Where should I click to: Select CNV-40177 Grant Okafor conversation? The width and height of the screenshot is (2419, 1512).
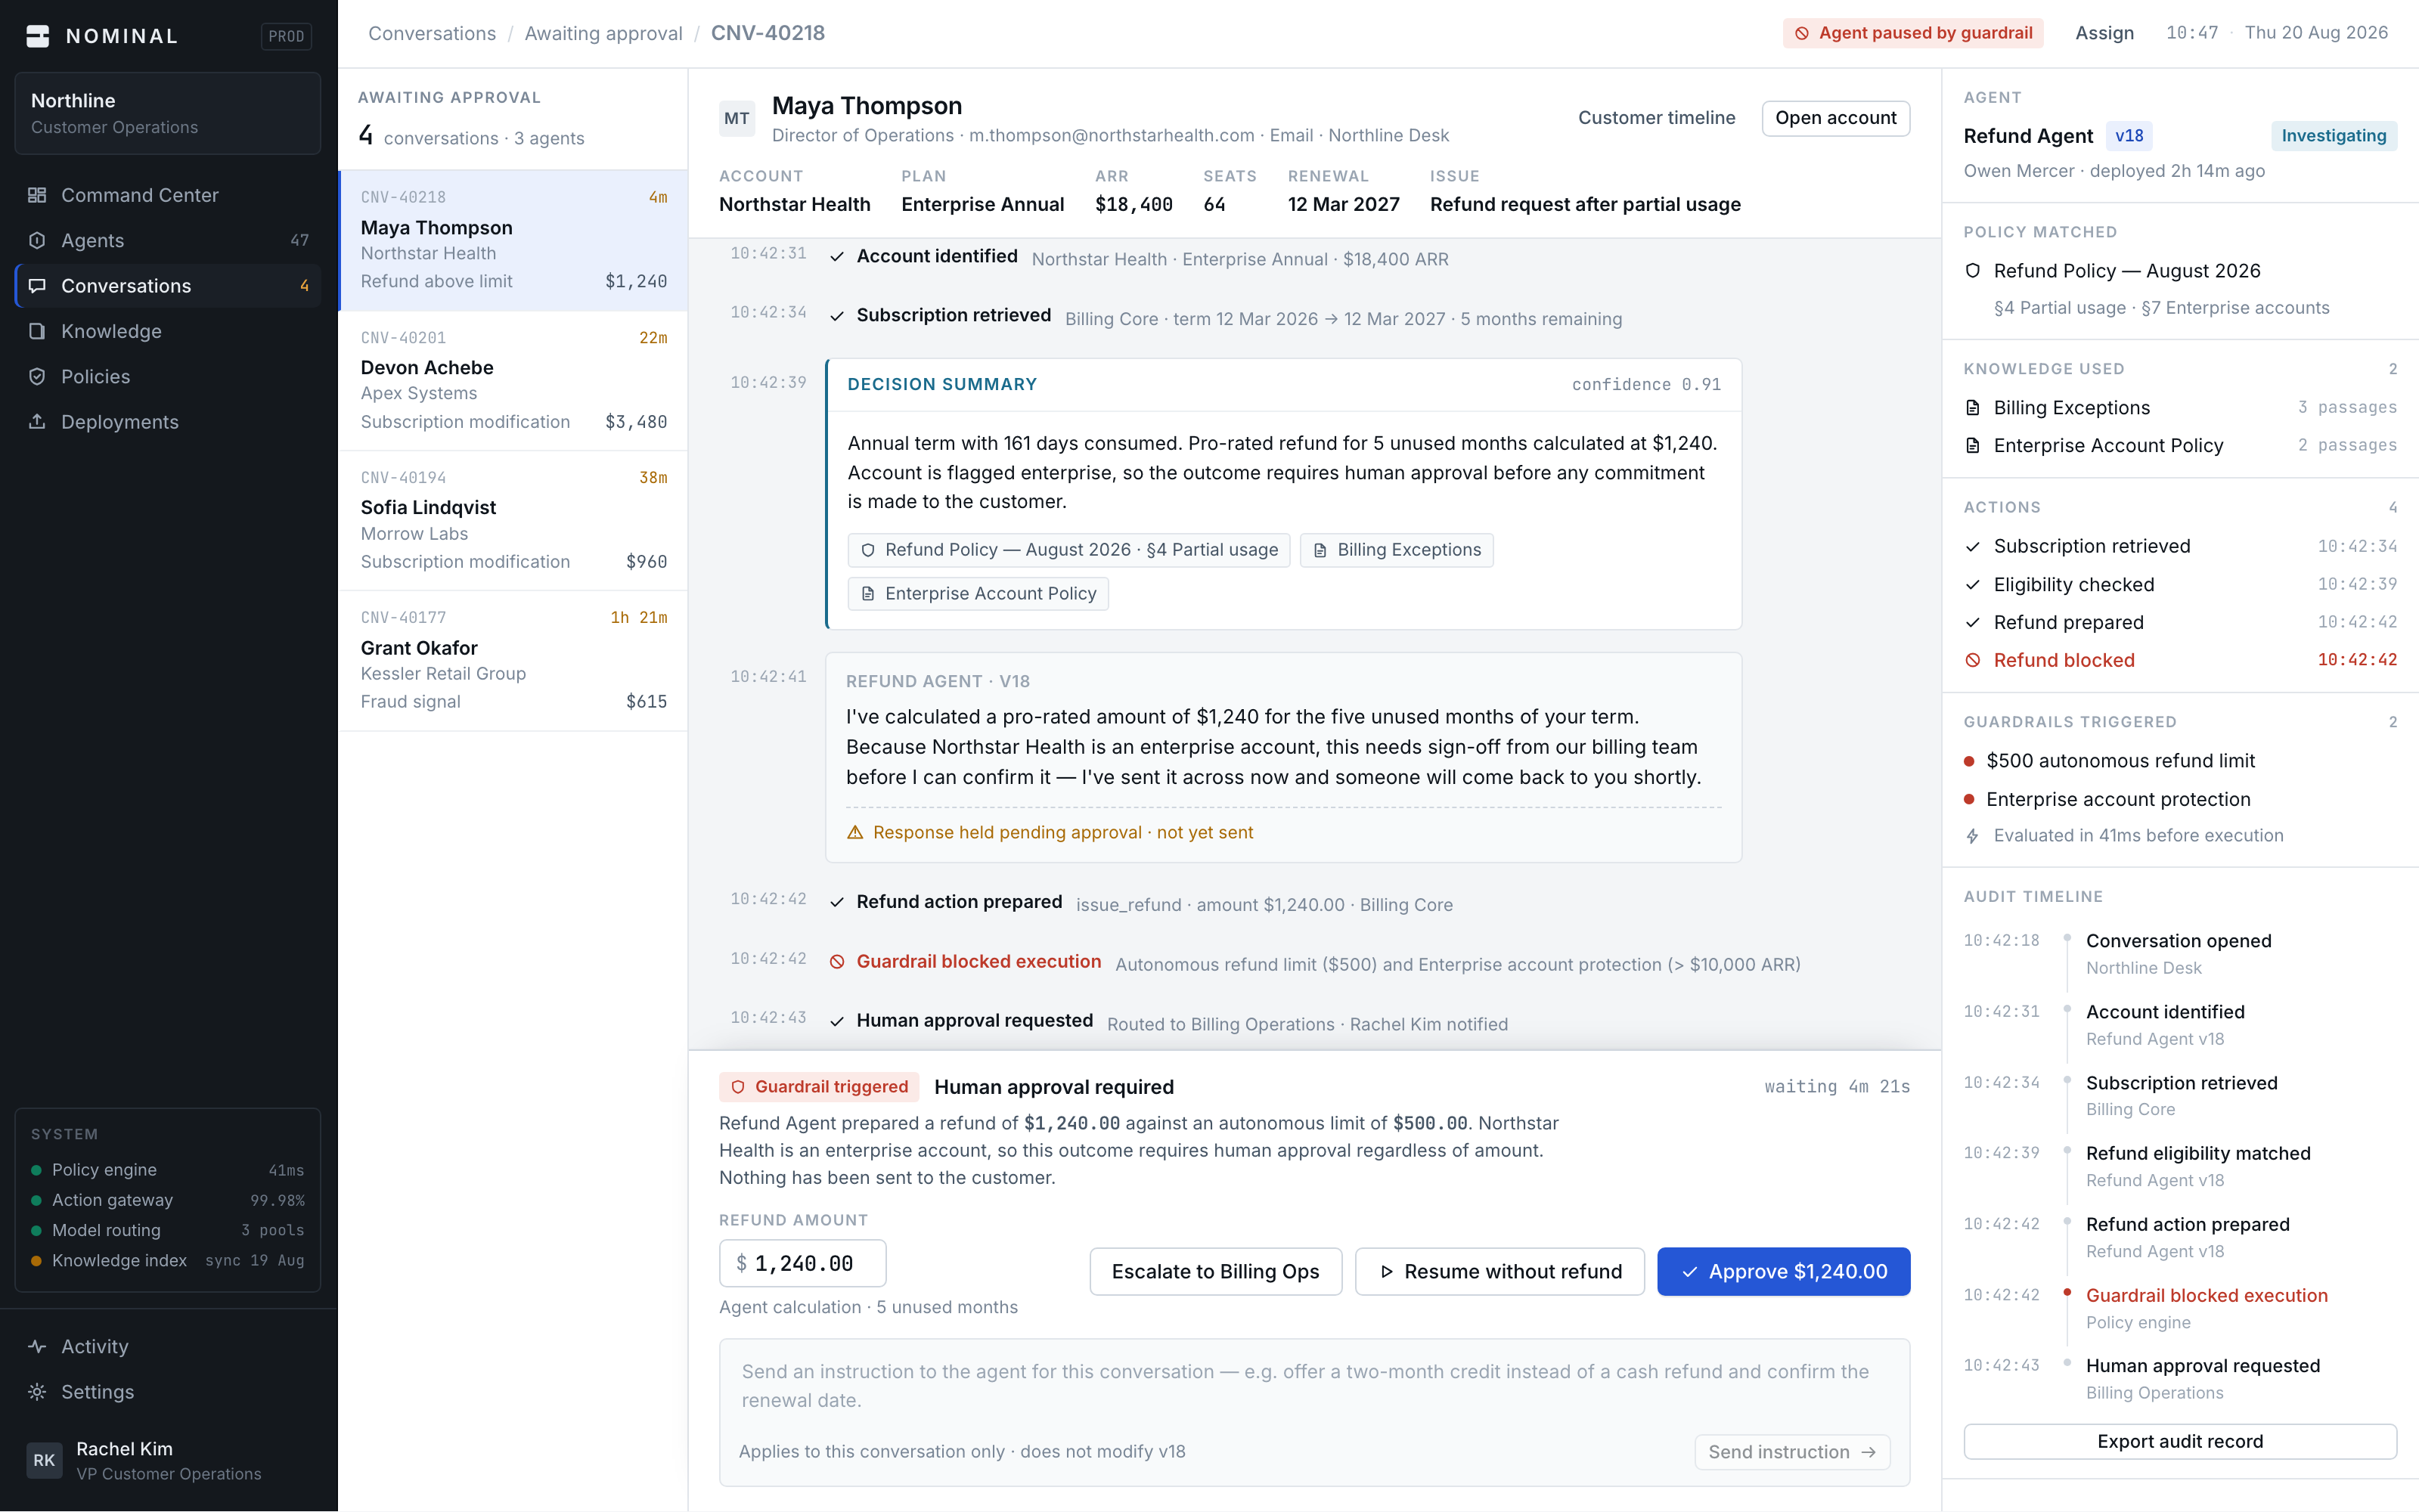tap(513, 660)
